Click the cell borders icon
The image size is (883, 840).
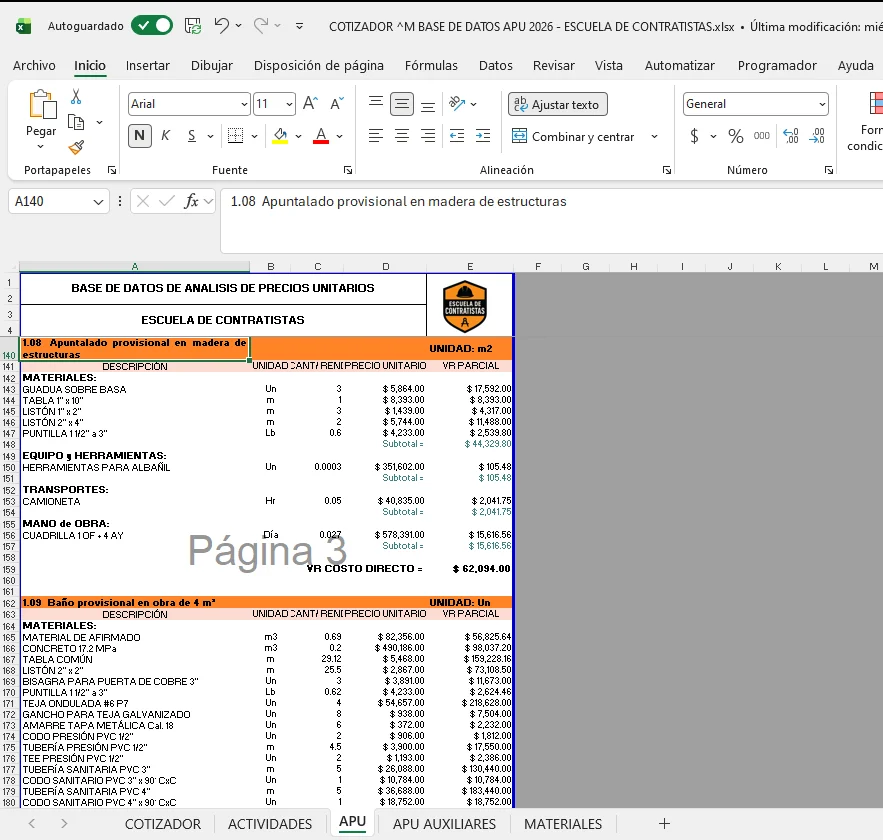tap(235, 136)
